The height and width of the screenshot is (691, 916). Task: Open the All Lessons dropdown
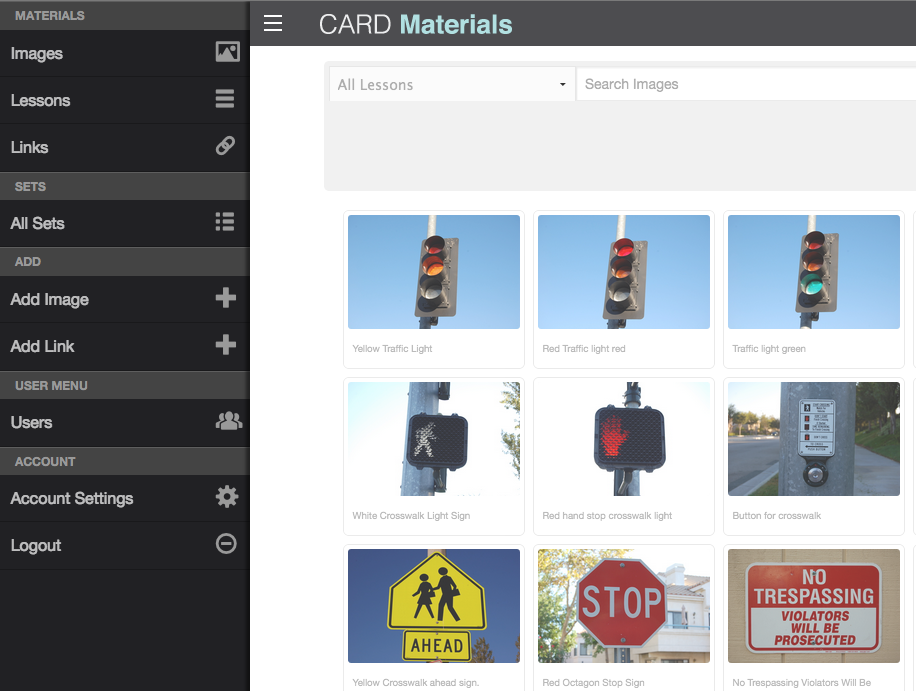pyautogui.click(x=451, y=85)
